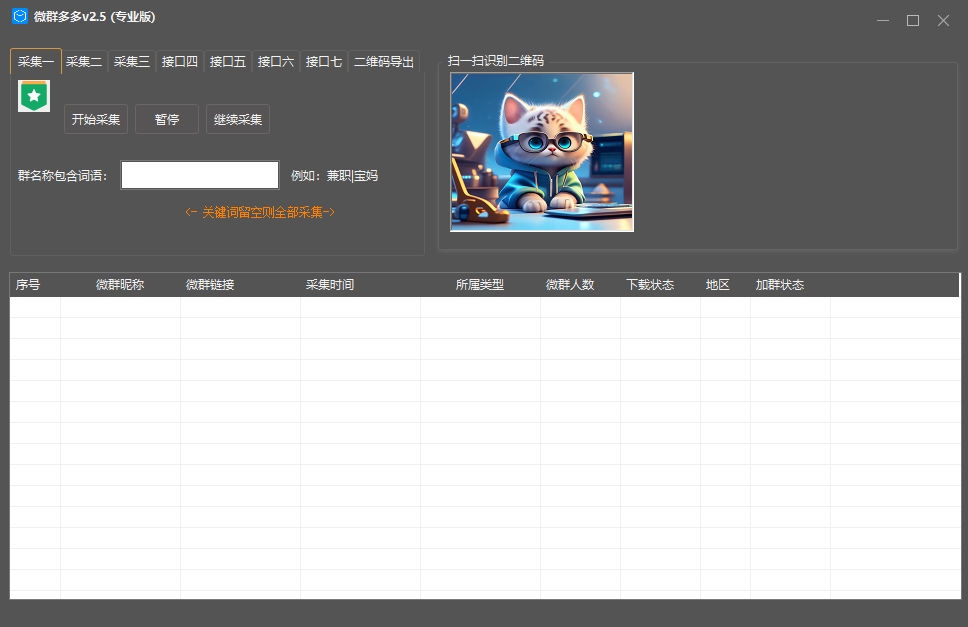Viewport: 968px width, 627px height.
Task: Resume with the 继续采集 button
Action: coord(238,119)
